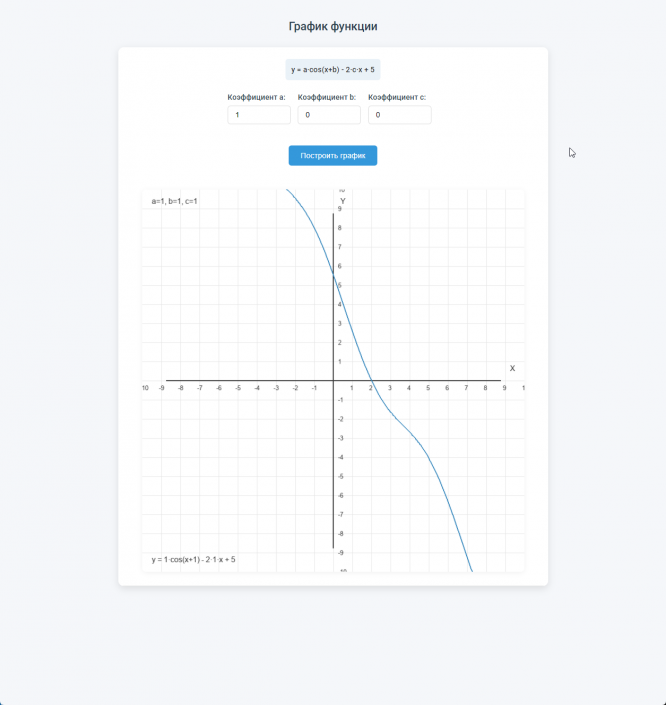Click the График функции page heading
Screen dimensions: 666x705
pos(333,27)
